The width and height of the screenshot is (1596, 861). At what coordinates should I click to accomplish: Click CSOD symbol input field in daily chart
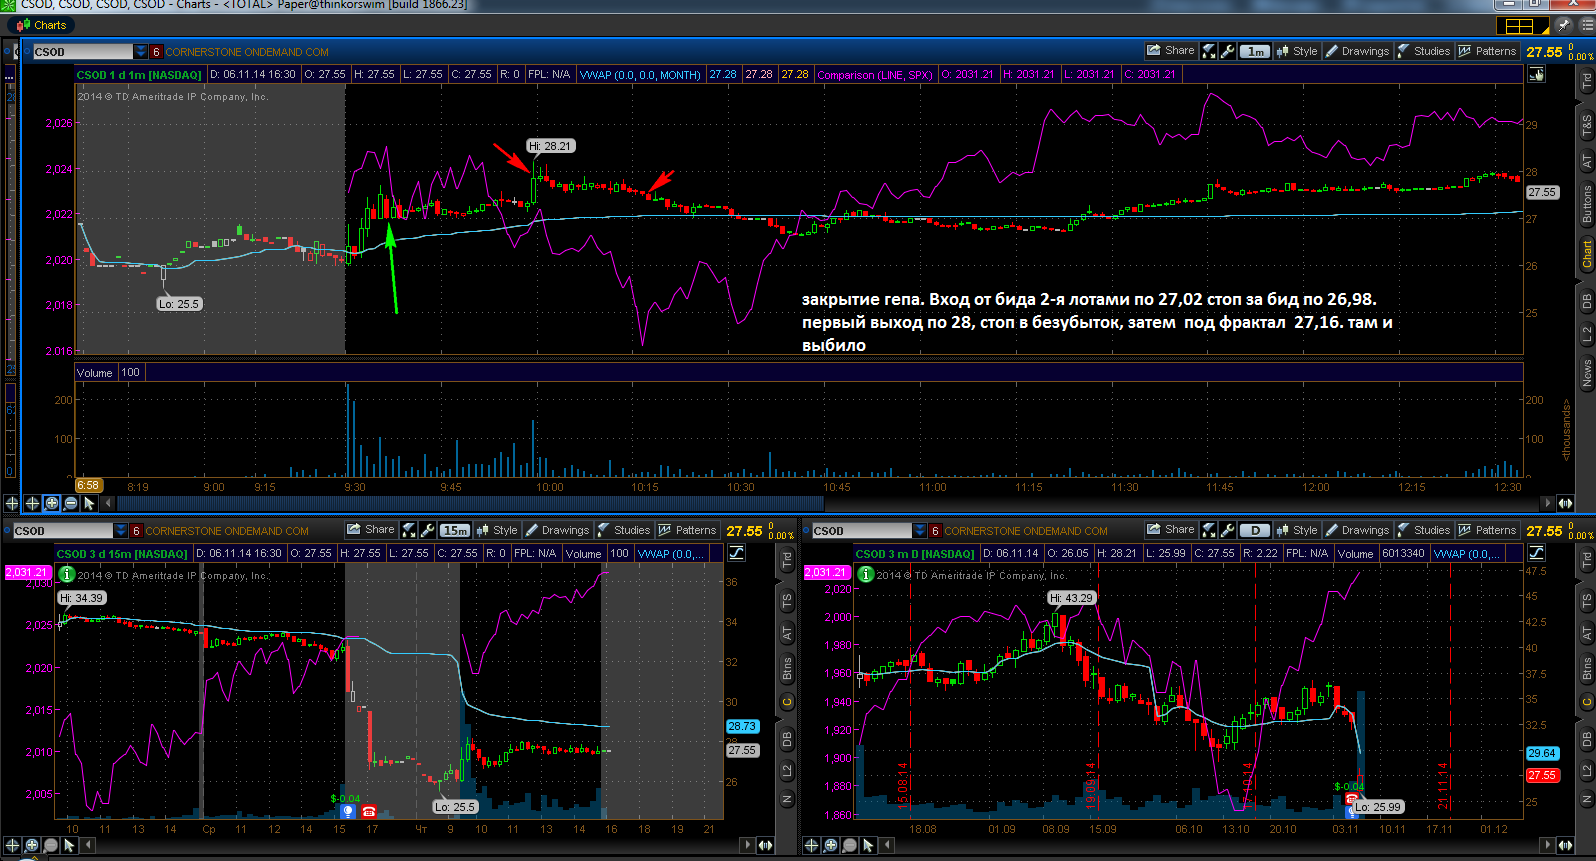pyautogui.click(x=862, y=531)
